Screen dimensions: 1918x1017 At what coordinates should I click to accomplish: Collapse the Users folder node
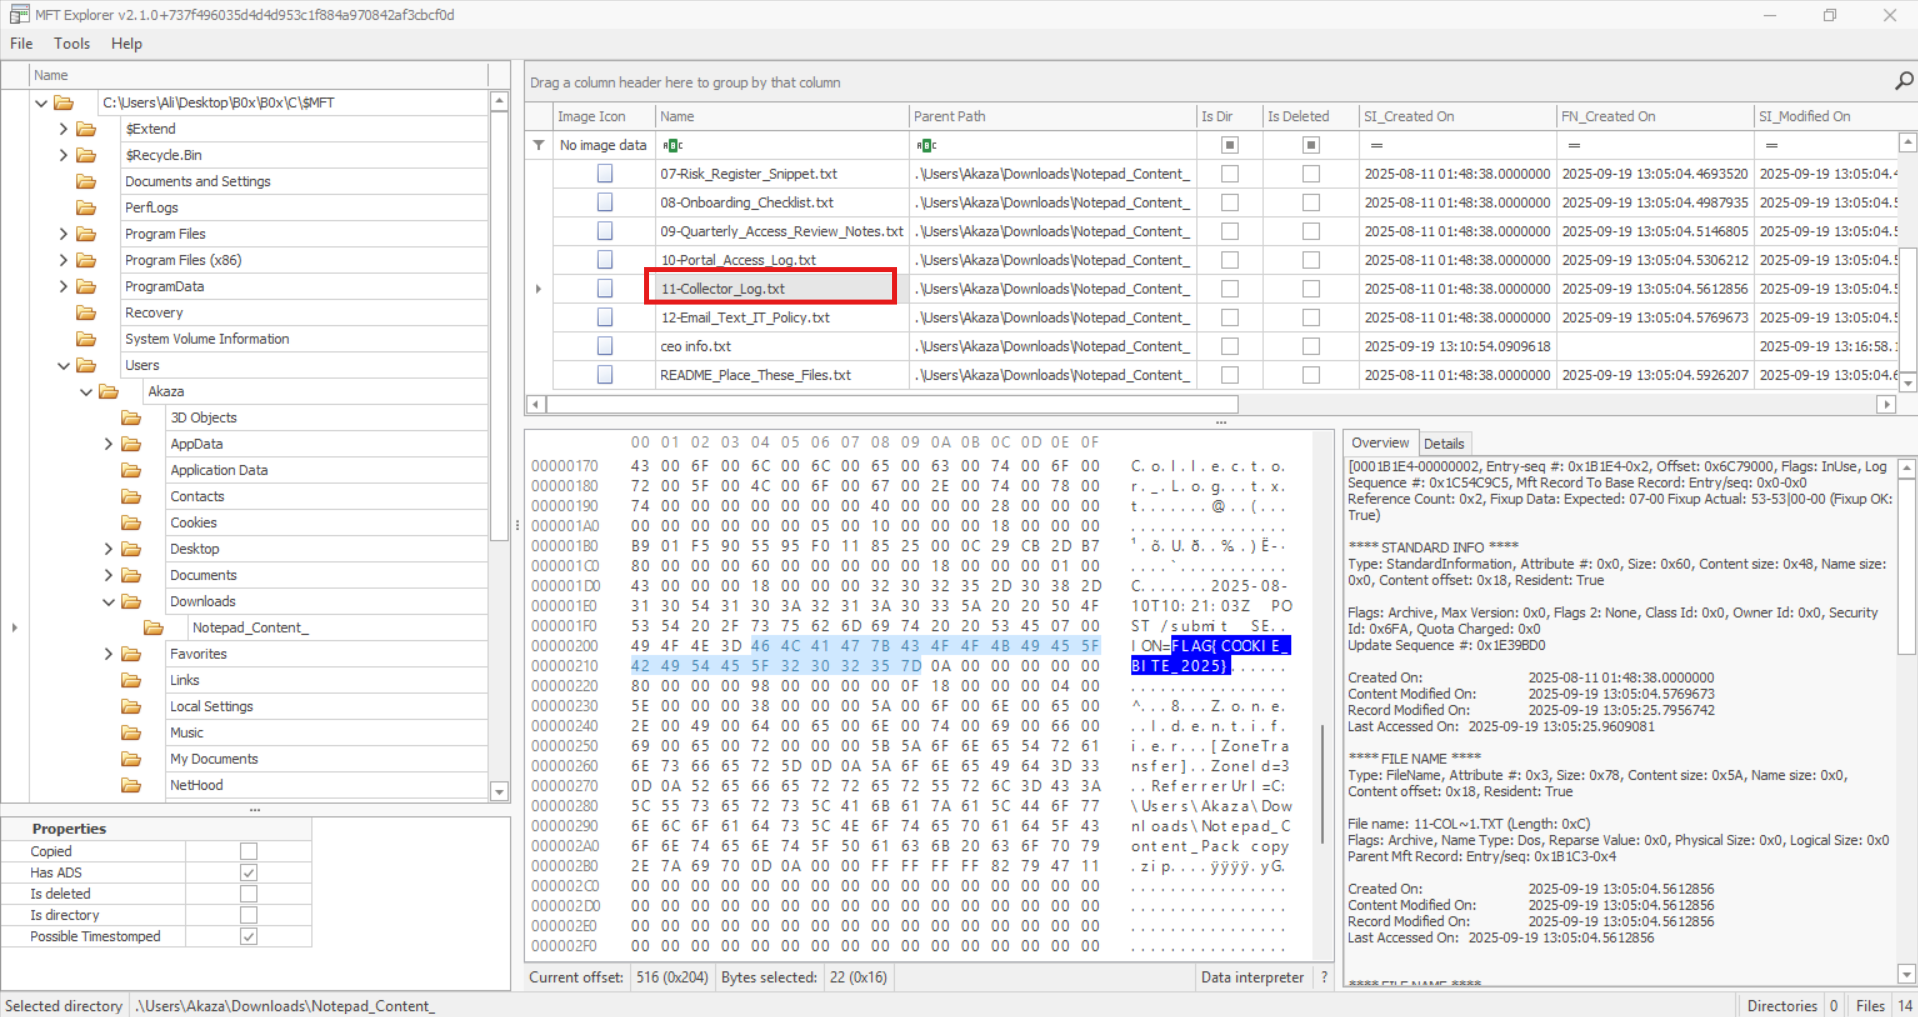63,365
